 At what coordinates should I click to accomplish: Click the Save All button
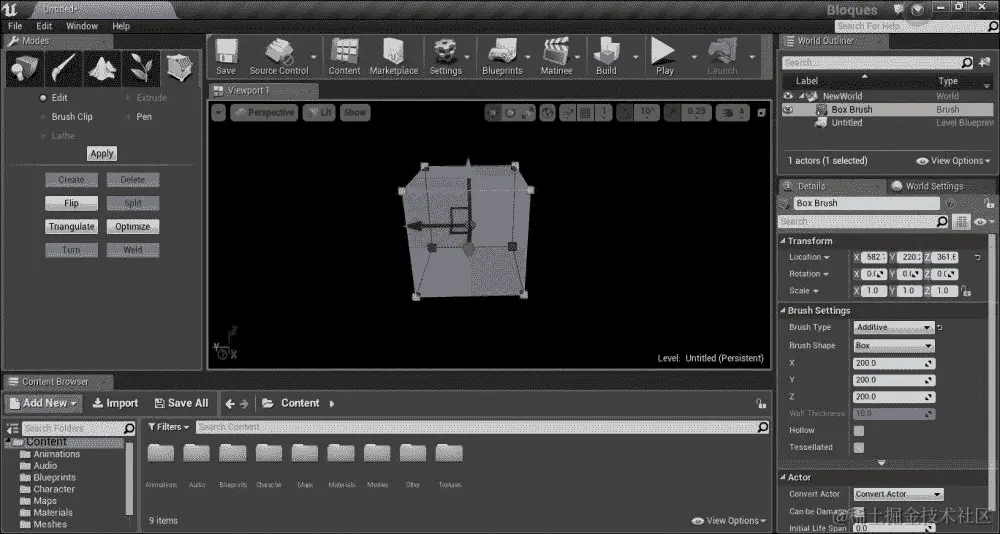pos(182,403)
